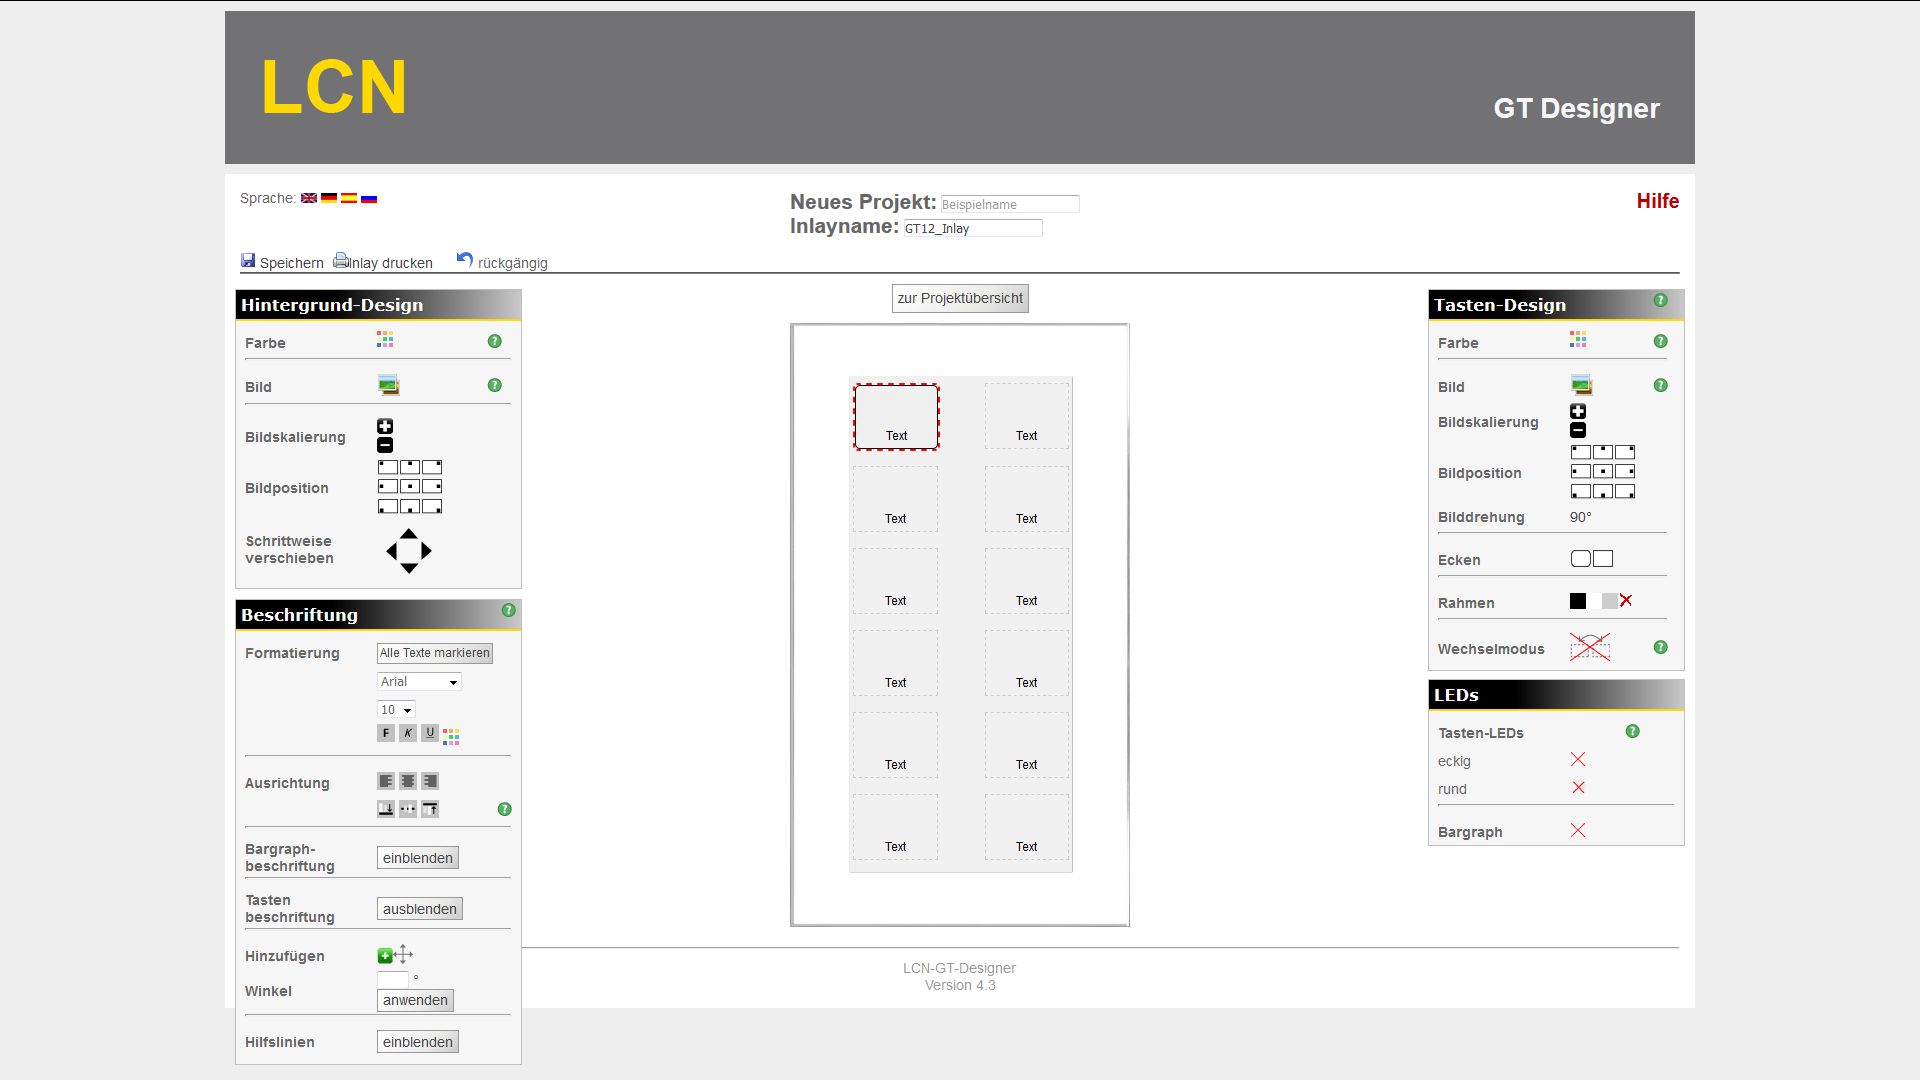Image resolution: width=1920 pixels, height=1080 pixels.
Task: Nudge background image down with arrow
Action: (x=409, y=568)
